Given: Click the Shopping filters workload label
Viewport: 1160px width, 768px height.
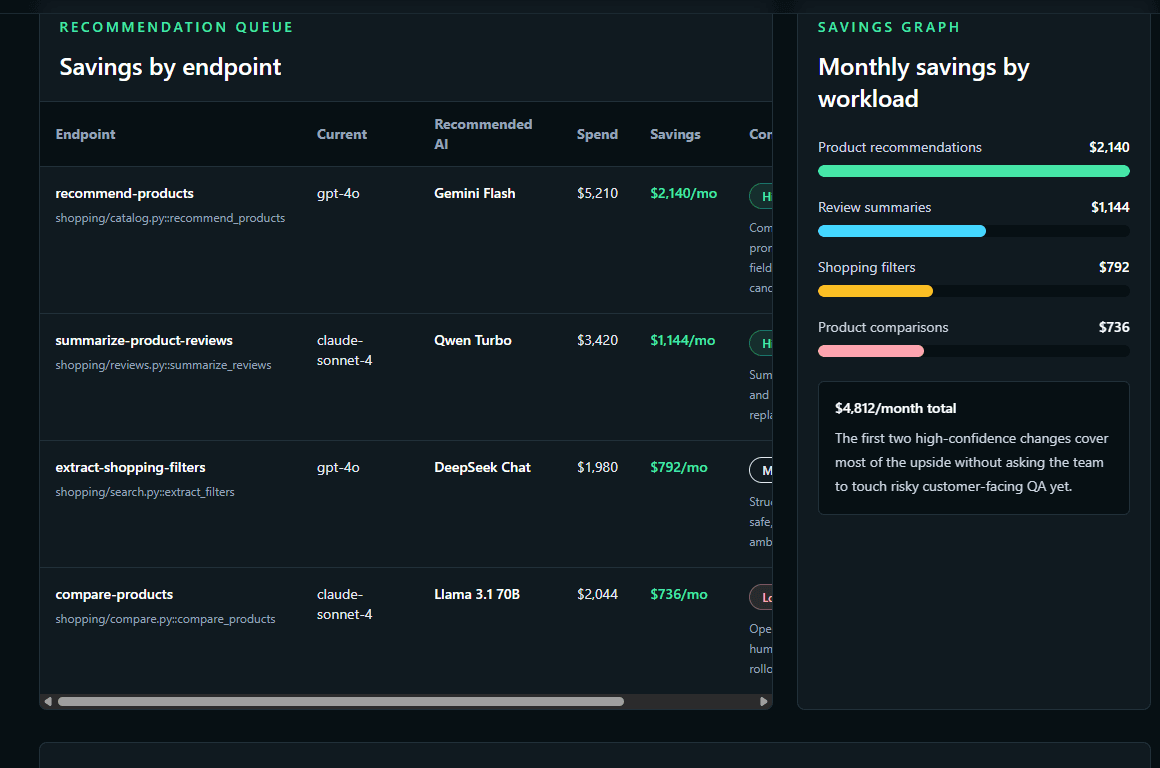Looking at the screenshot, I should click(866, 267).
